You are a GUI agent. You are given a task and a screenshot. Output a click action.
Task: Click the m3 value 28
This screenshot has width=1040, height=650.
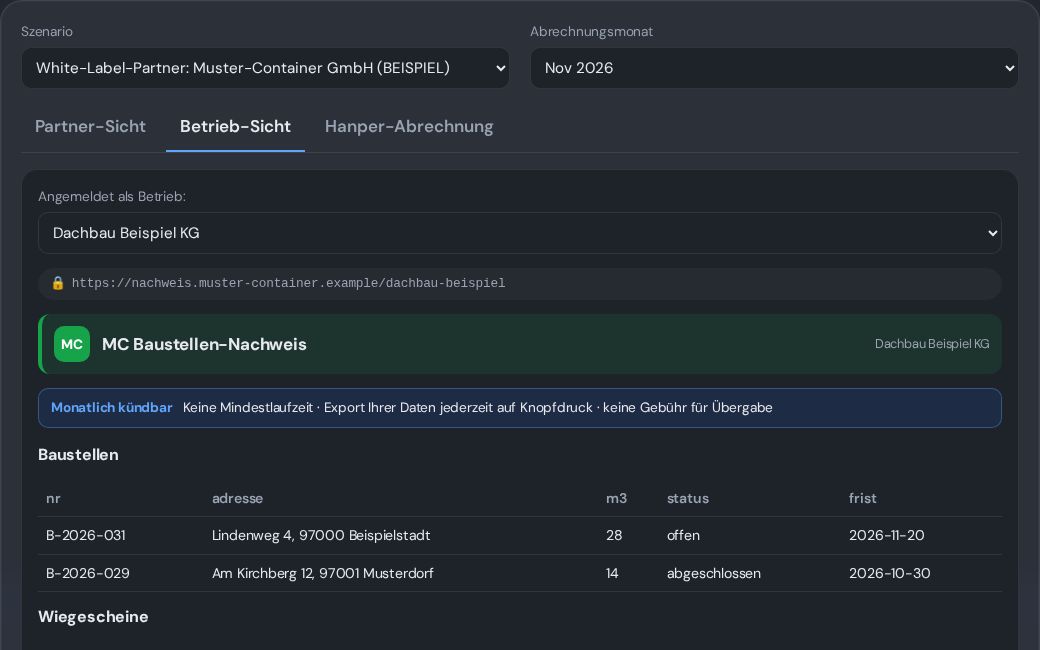(614, 535)
